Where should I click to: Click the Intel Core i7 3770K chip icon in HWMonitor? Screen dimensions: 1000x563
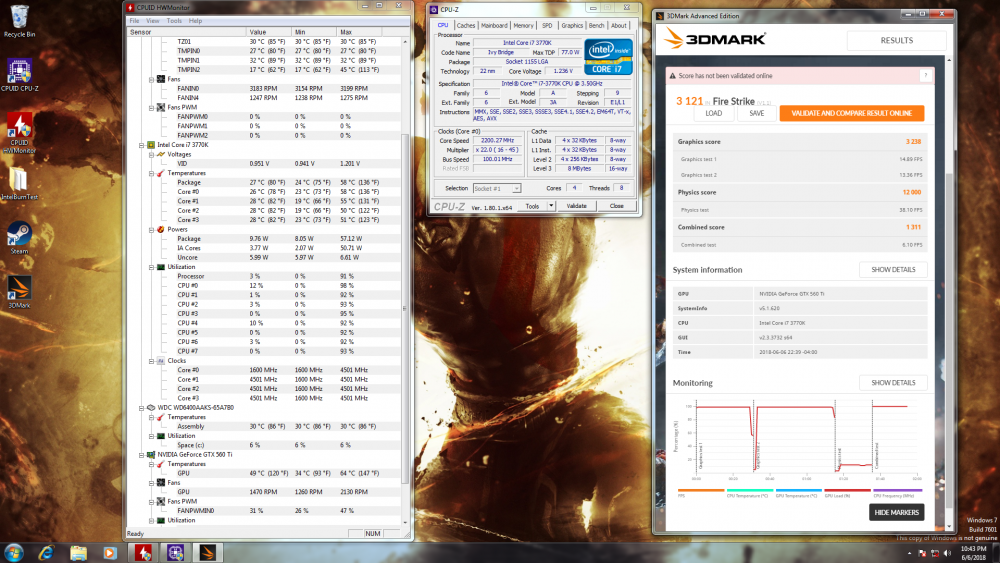(151, 145)
